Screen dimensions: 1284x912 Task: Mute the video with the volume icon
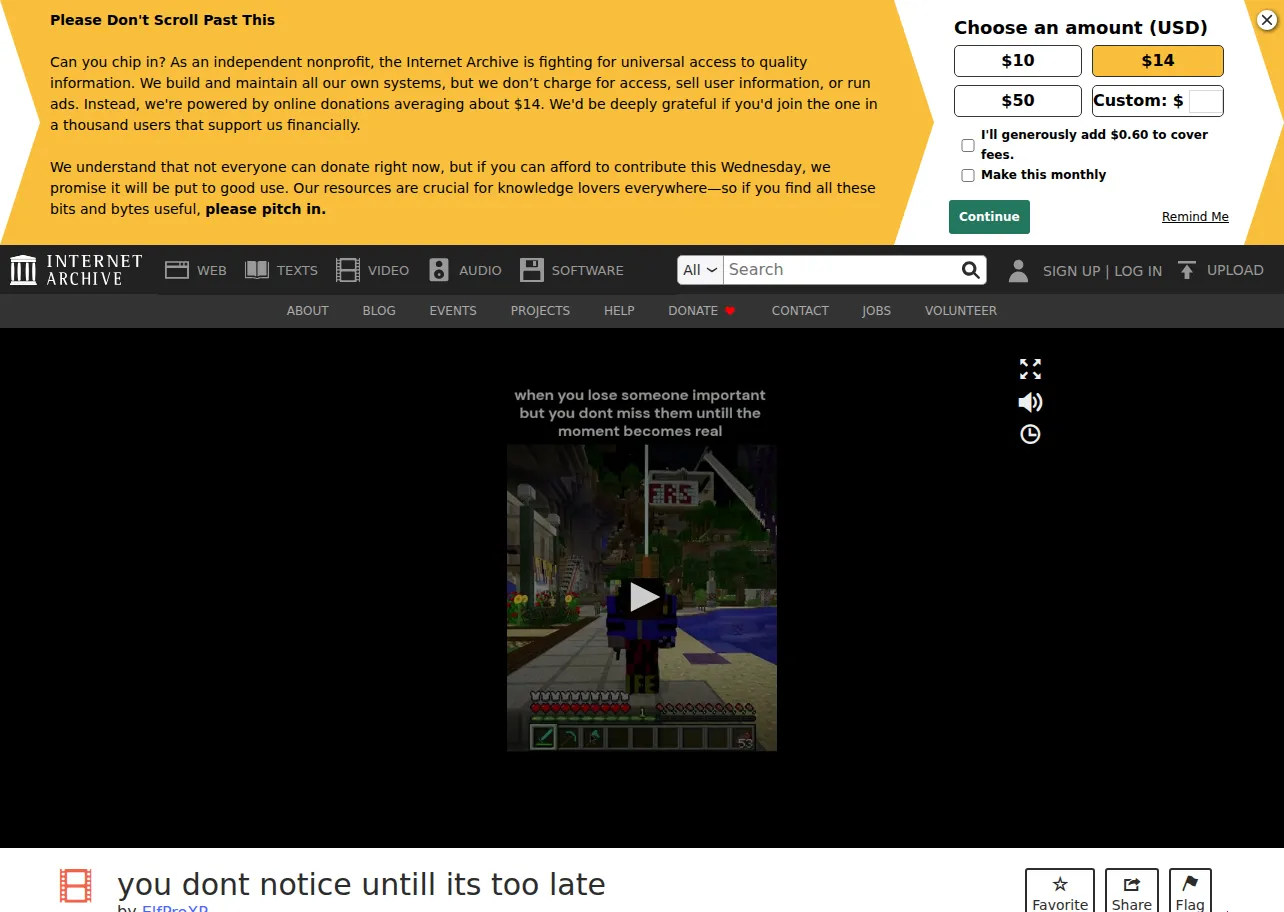tap(1030, 402)
